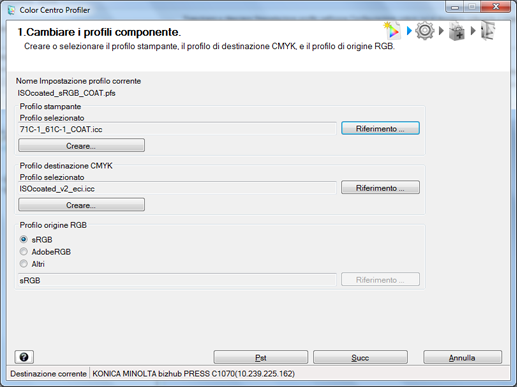
Task: Proceed with the Succ button
Action: (360, 357)
